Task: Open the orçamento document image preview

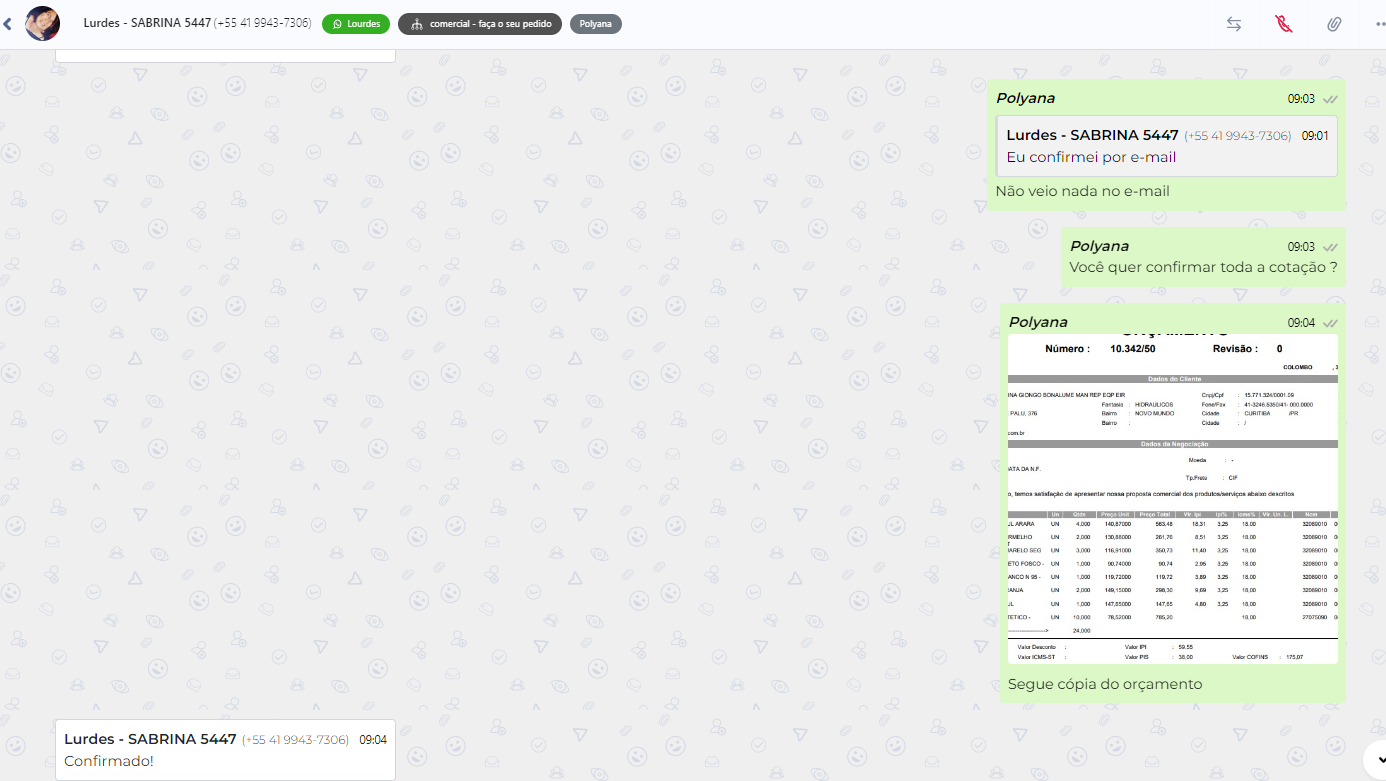Action: (x=1172, y=499)
